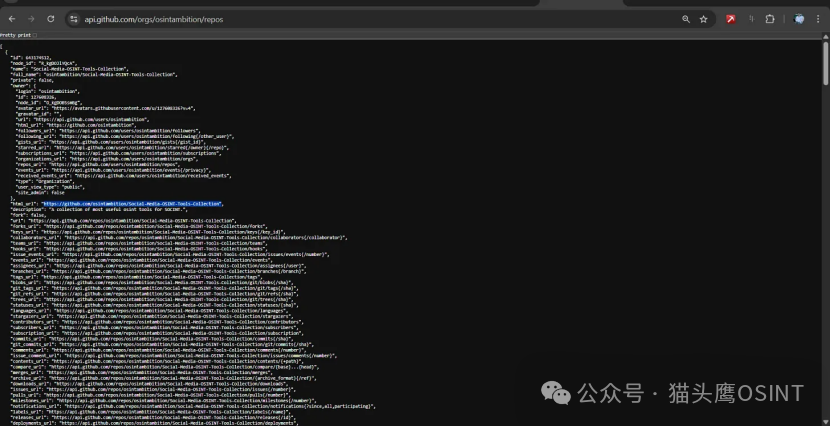Click the "pulls_url" line text

[150, 395]
